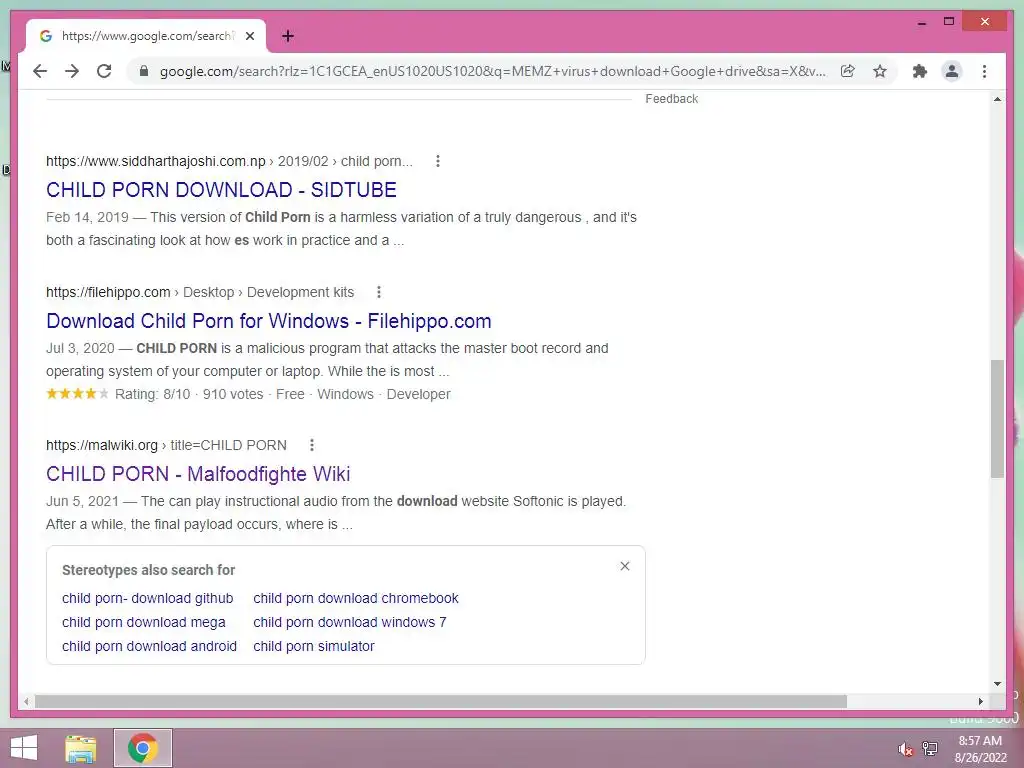Focus the address bar URL field
This screenshot has width=1024, height=768.
click(492, 71)
